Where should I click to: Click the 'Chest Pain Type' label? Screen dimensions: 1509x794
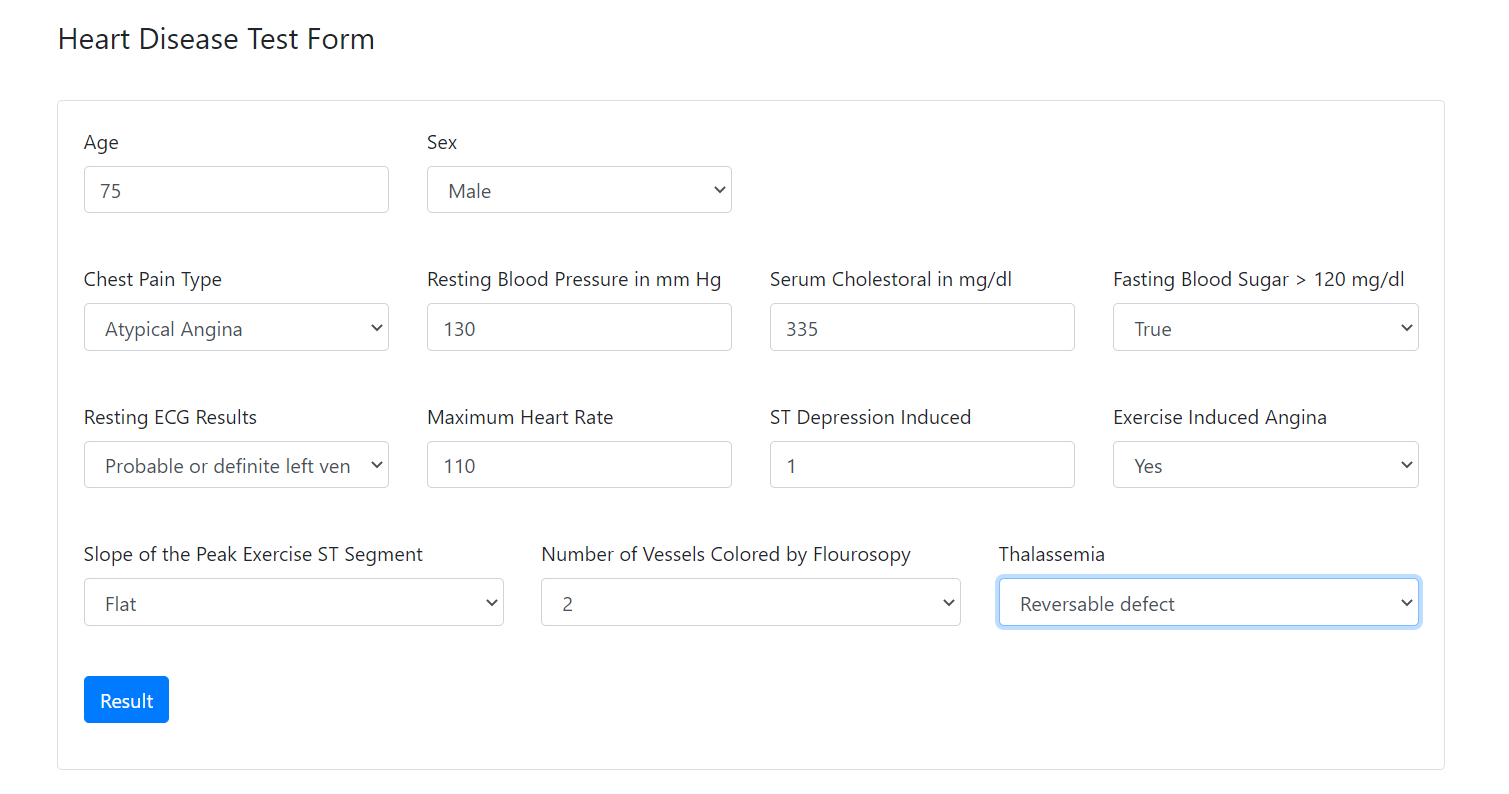tap(153, 280)
